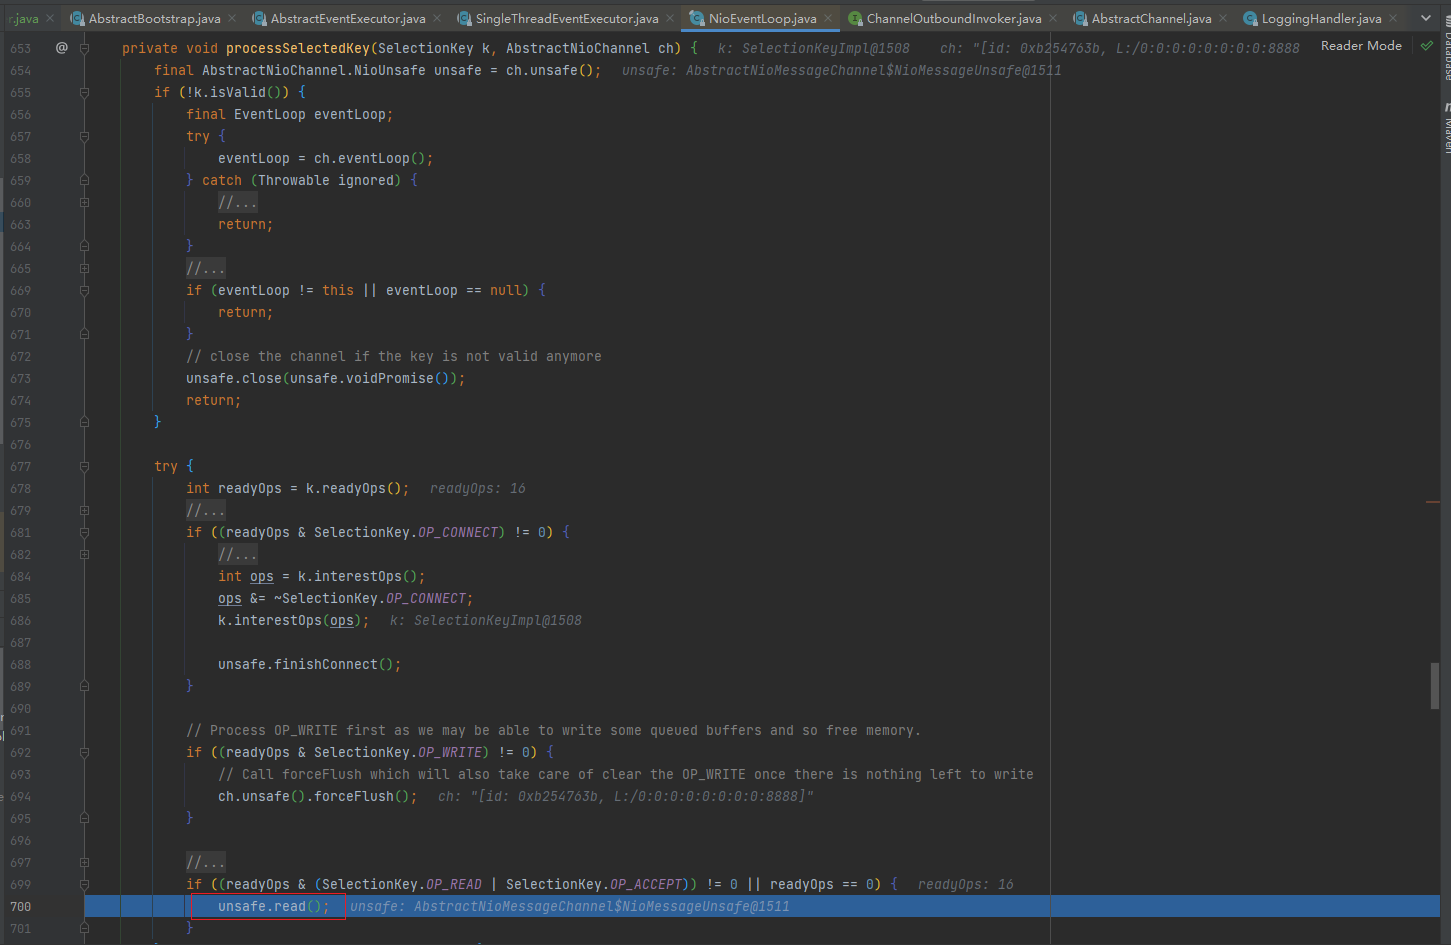Click 'processSelectedKey' method name

[298, 48]
